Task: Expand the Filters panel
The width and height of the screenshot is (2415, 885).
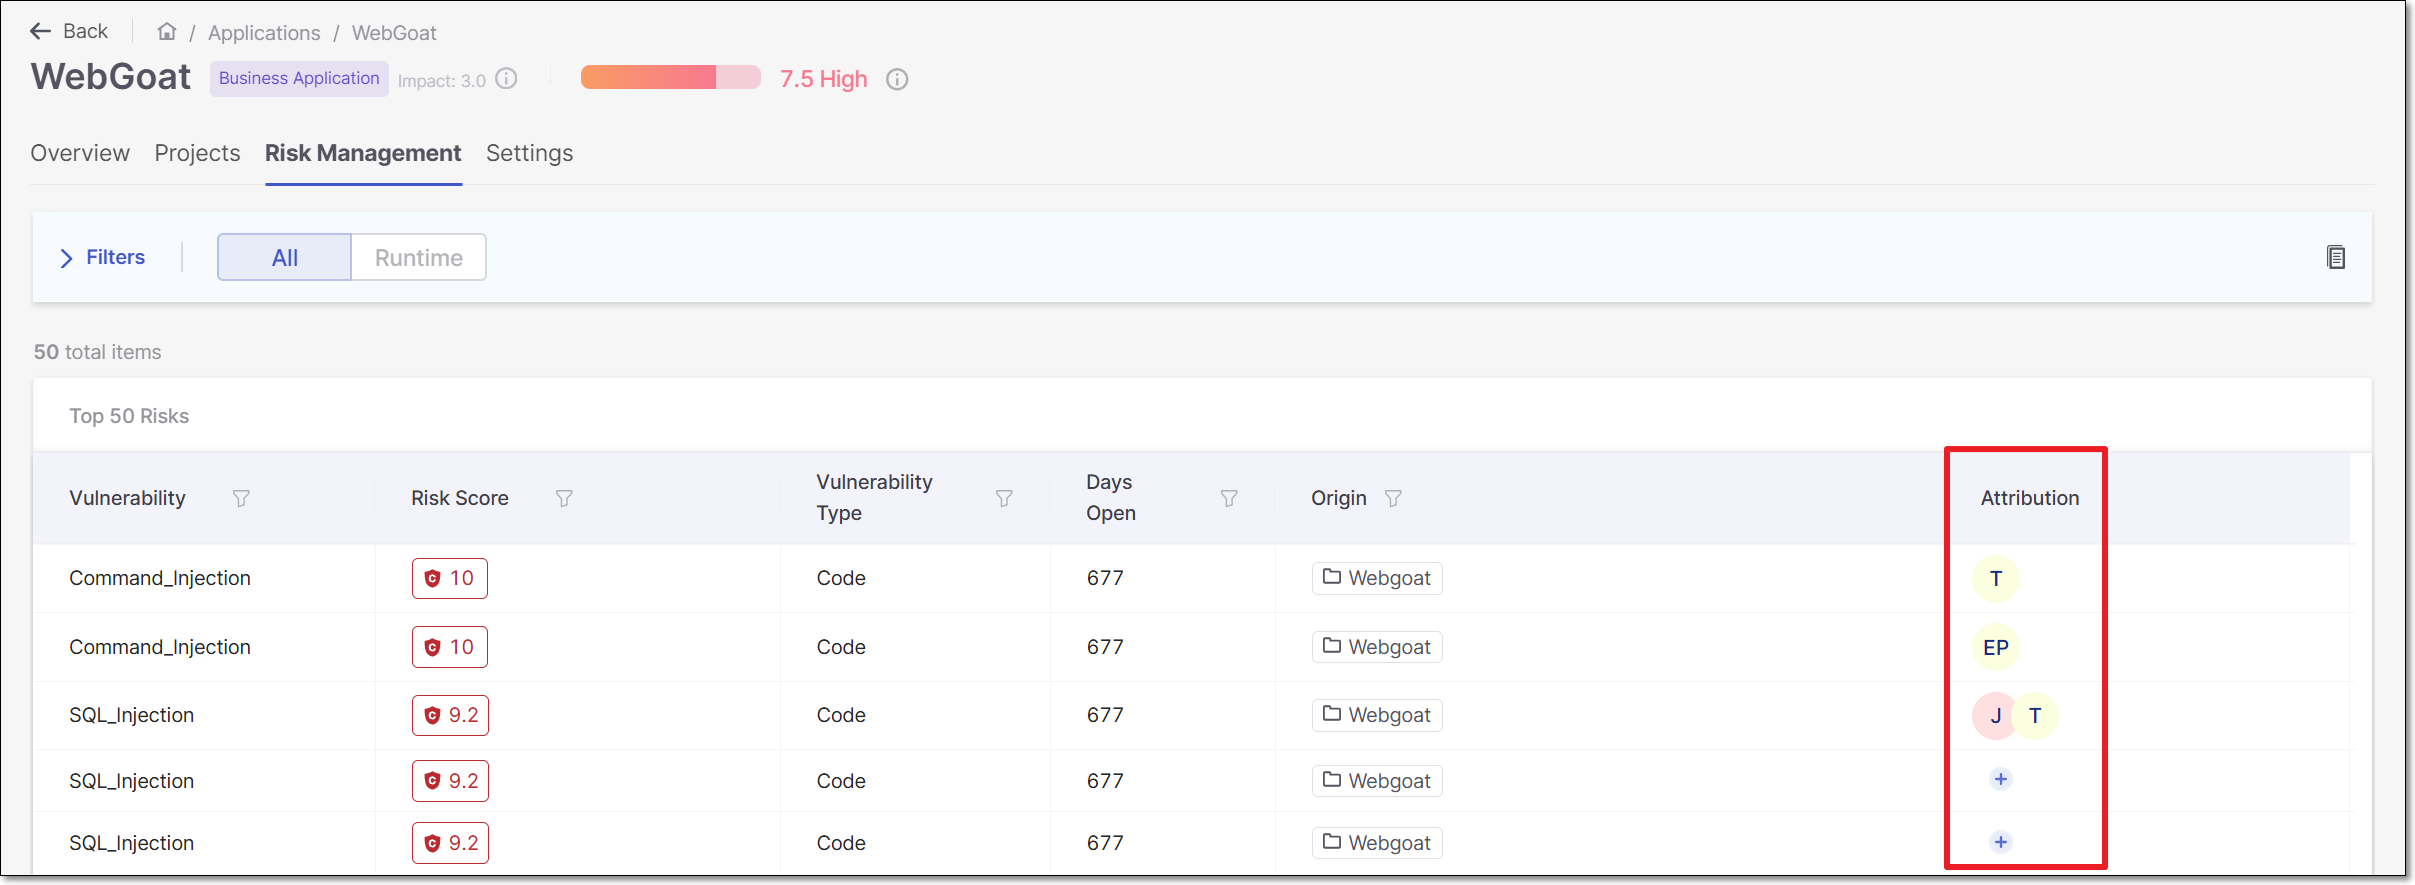Action: point(102,258)
